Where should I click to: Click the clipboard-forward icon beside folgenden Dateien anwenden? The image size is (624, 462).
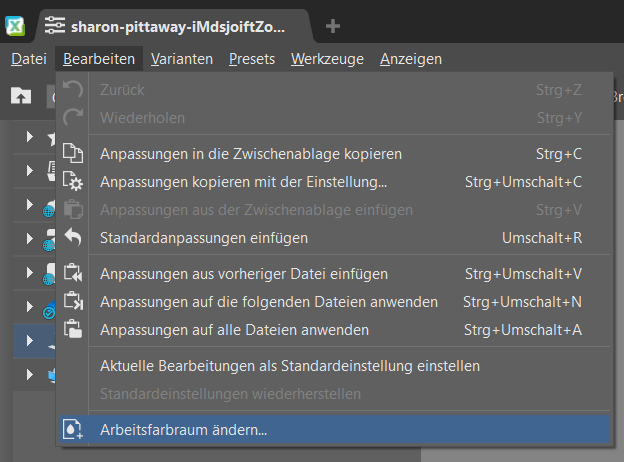(73, 301)
